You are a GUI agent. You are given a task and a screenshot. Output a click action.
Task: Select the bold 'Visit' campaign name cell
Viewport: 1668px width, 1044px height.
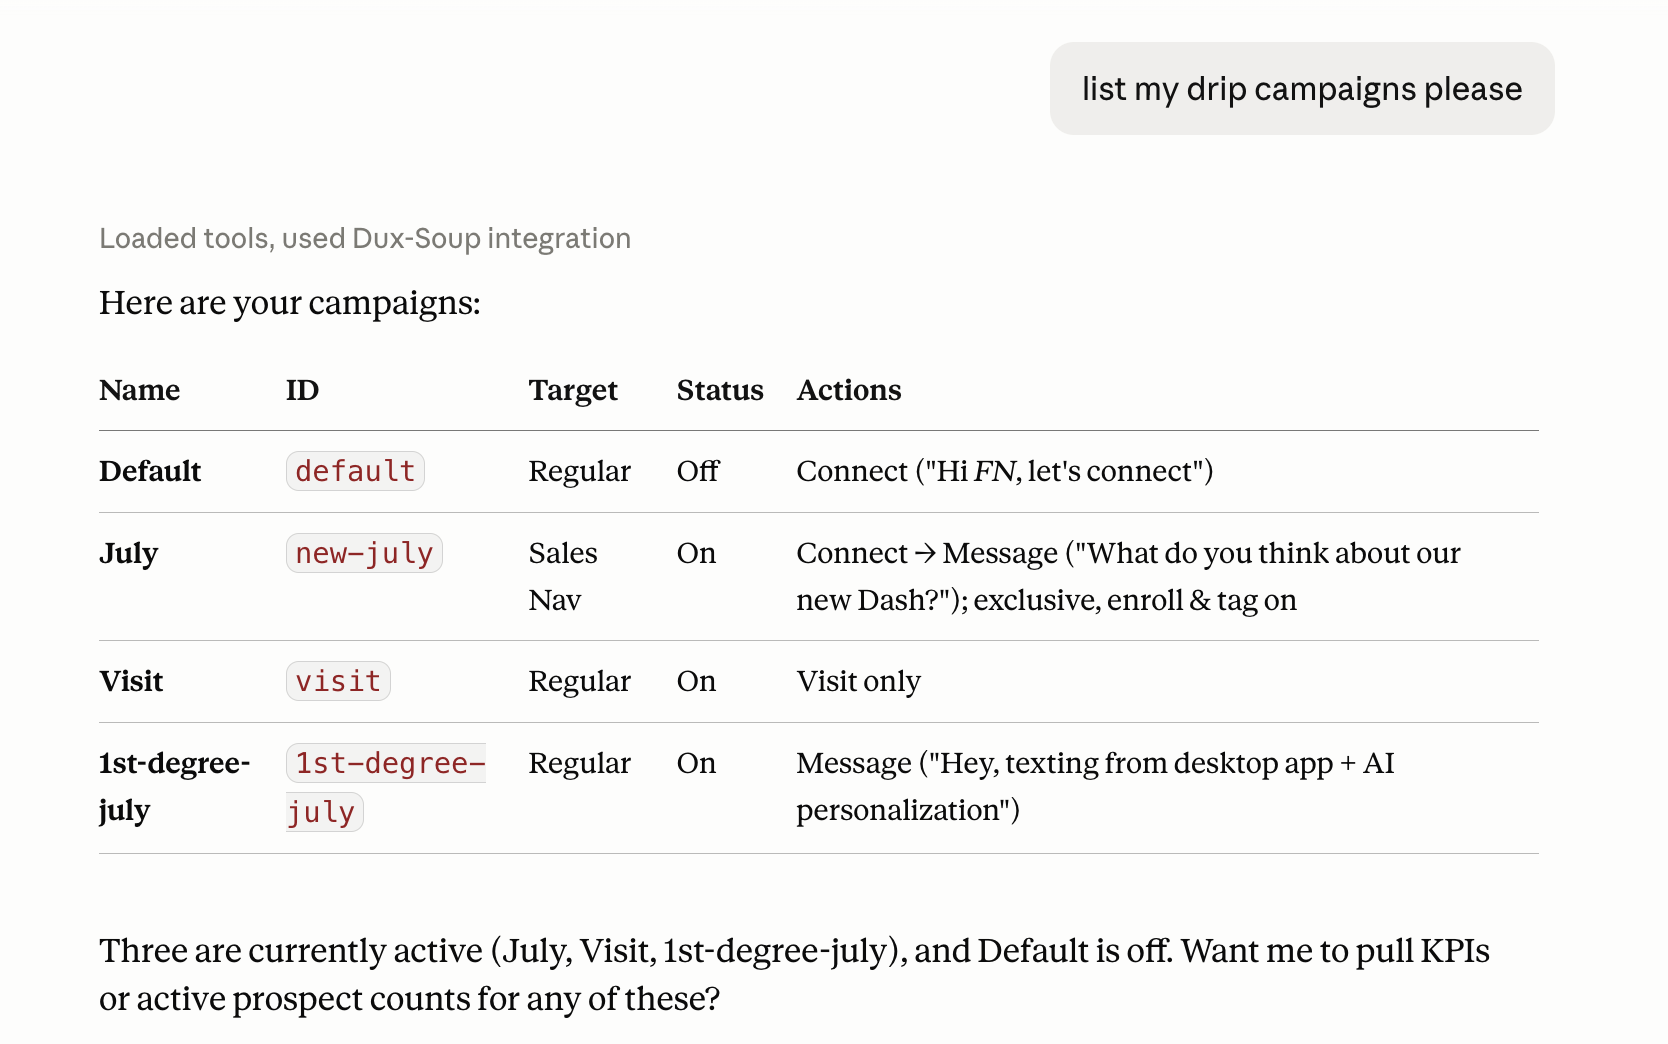pos(131,681)
